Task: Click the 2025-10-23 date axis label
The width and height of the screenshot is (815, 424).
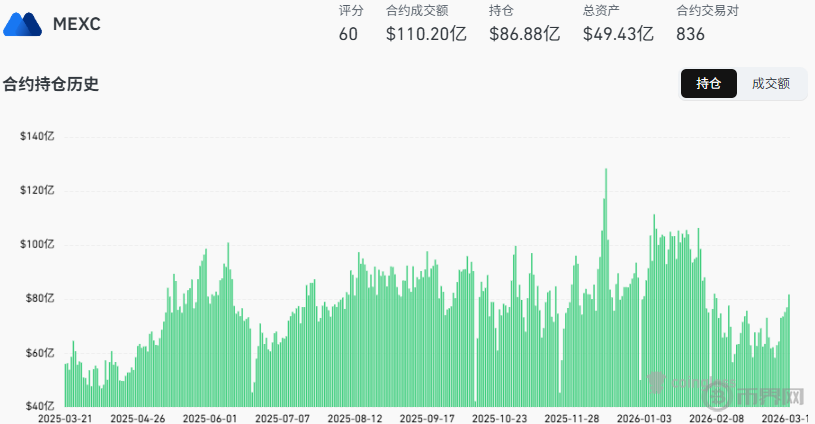Action: 499,418
